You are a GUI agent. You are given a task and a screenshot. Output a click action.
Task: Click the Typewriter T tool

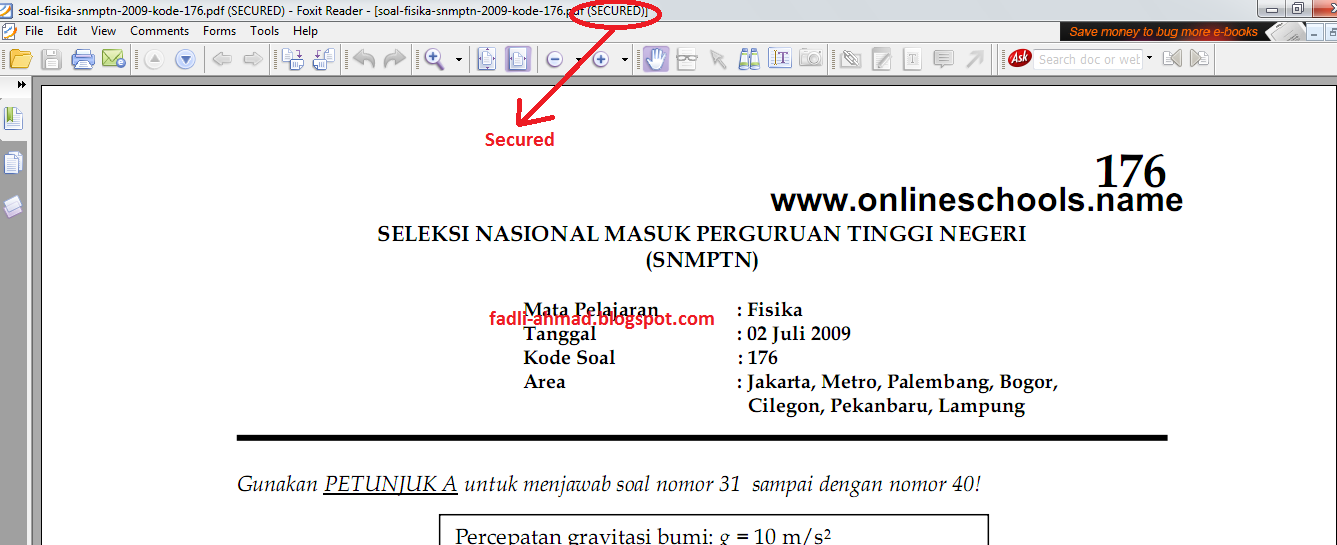pyautogui.click(x=912, y=59)
